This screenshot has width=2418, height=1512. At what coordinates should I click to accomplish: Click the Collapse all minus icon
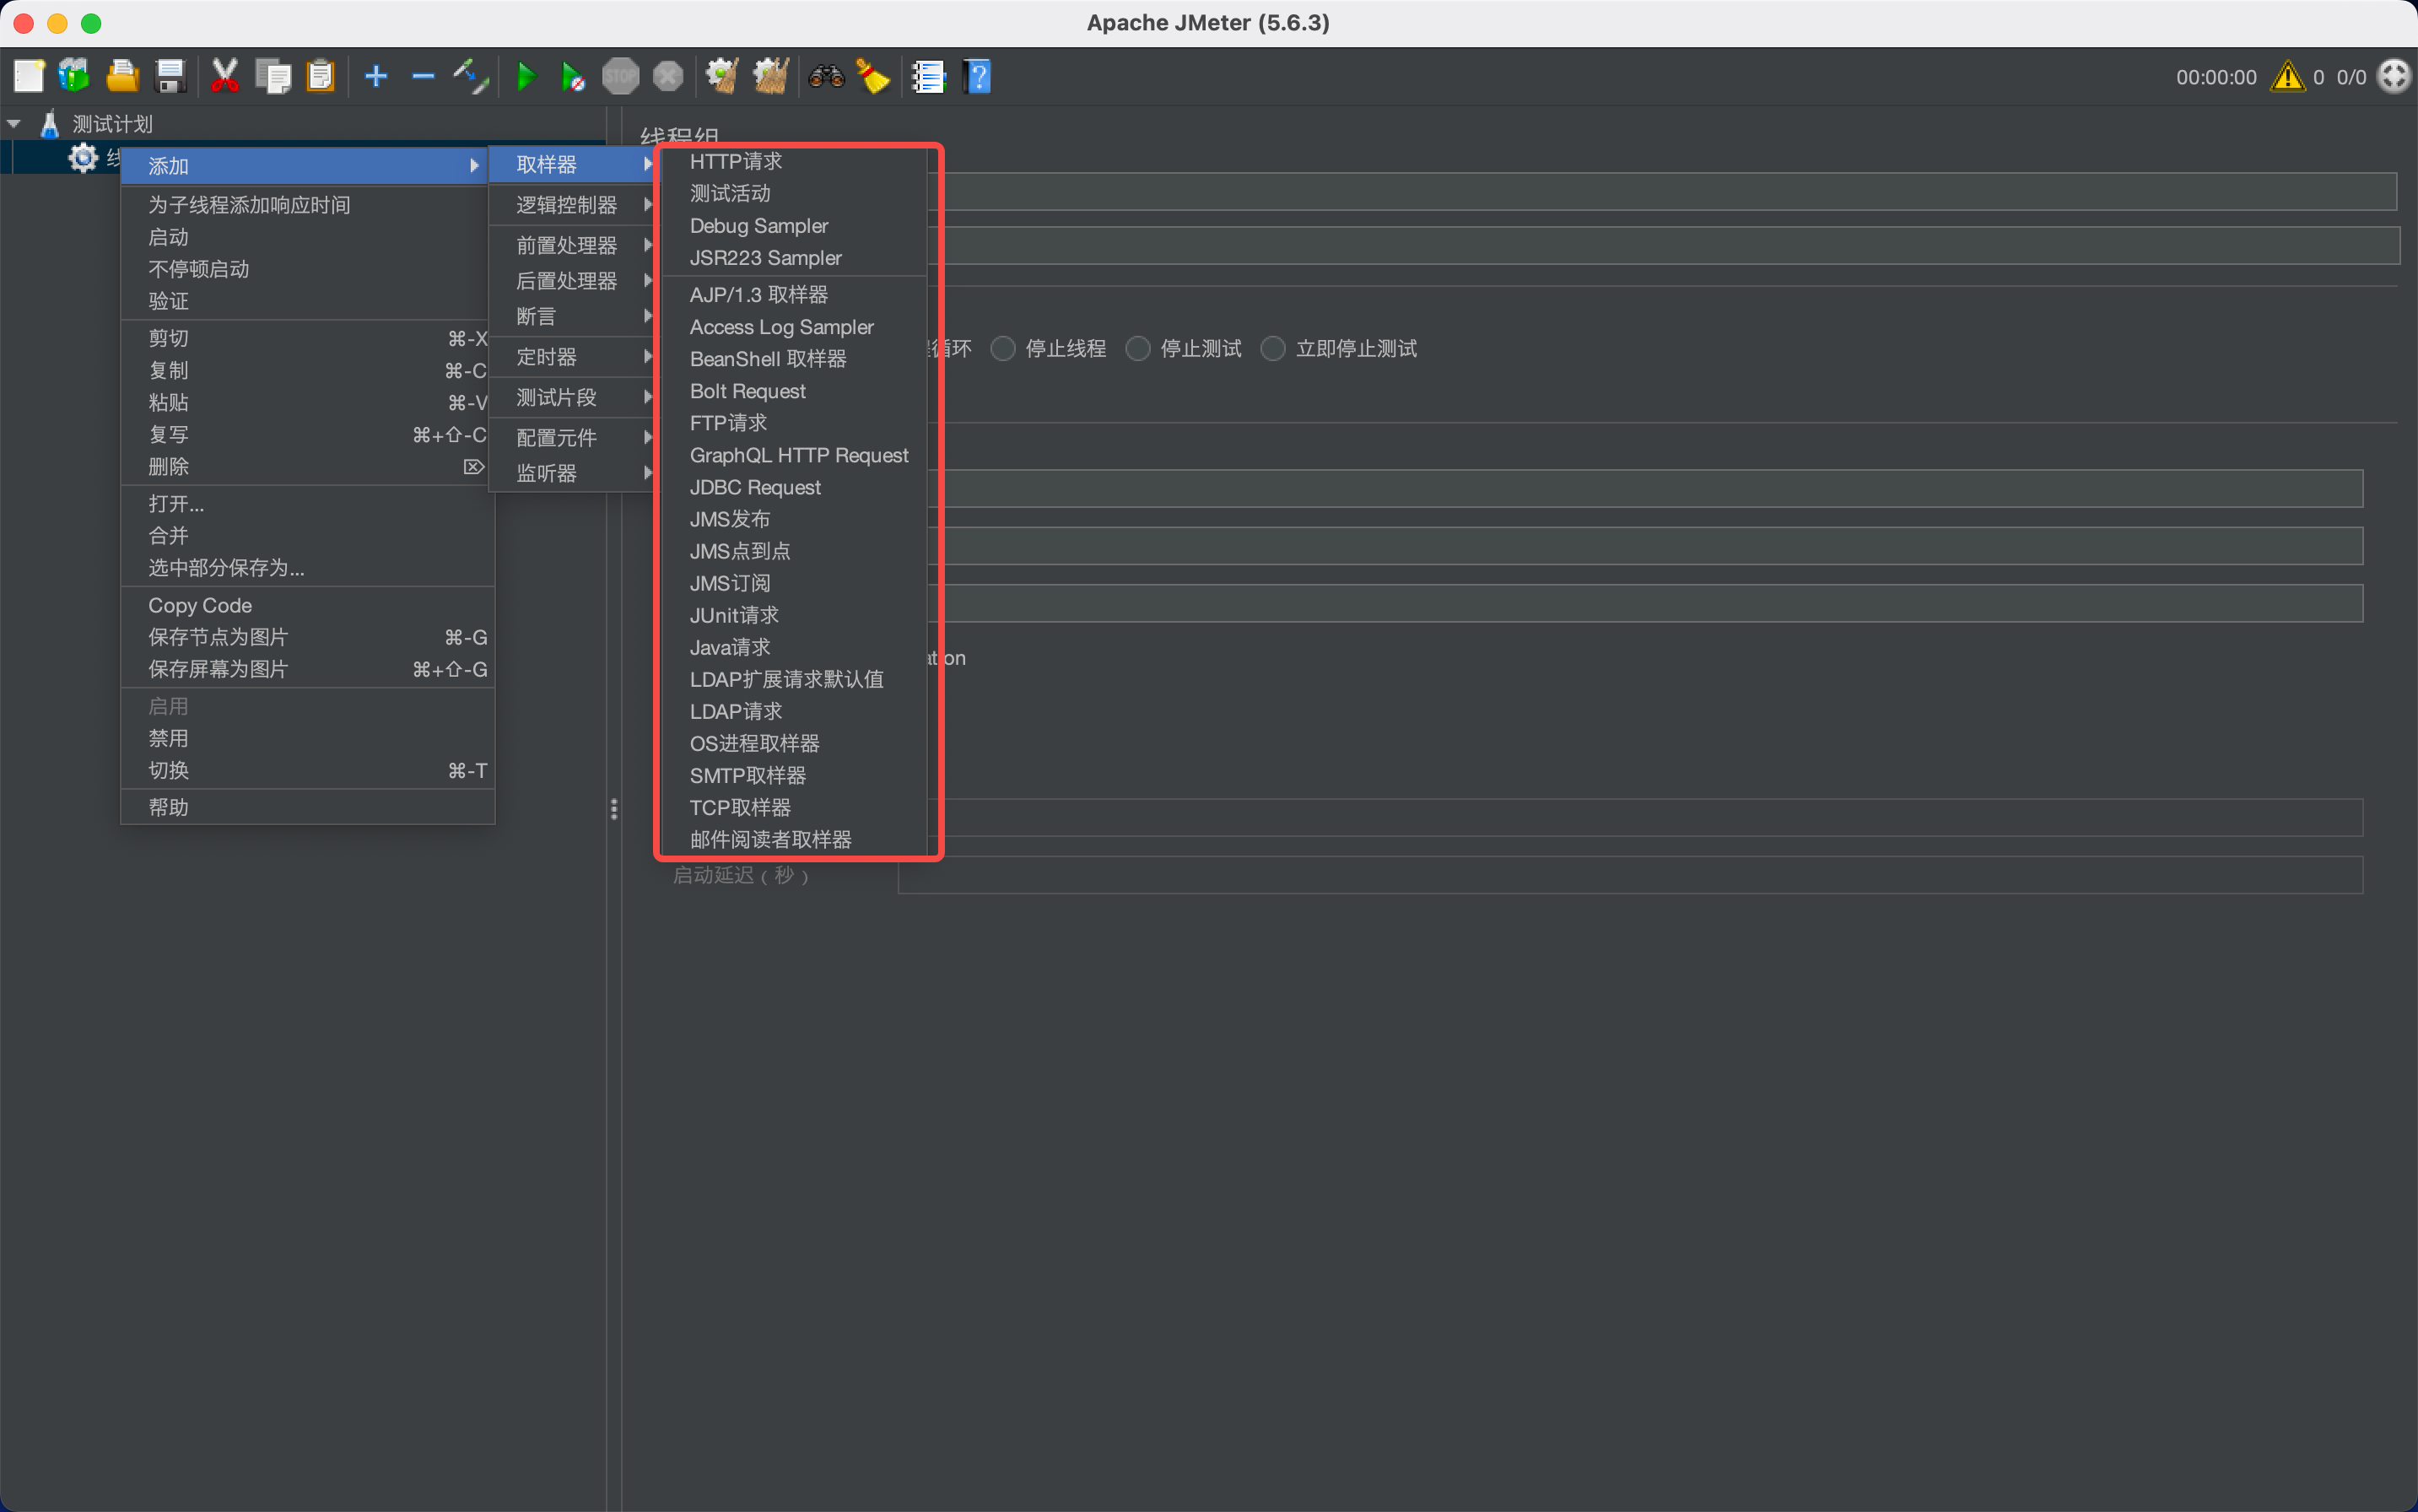[x=423, y=76]
